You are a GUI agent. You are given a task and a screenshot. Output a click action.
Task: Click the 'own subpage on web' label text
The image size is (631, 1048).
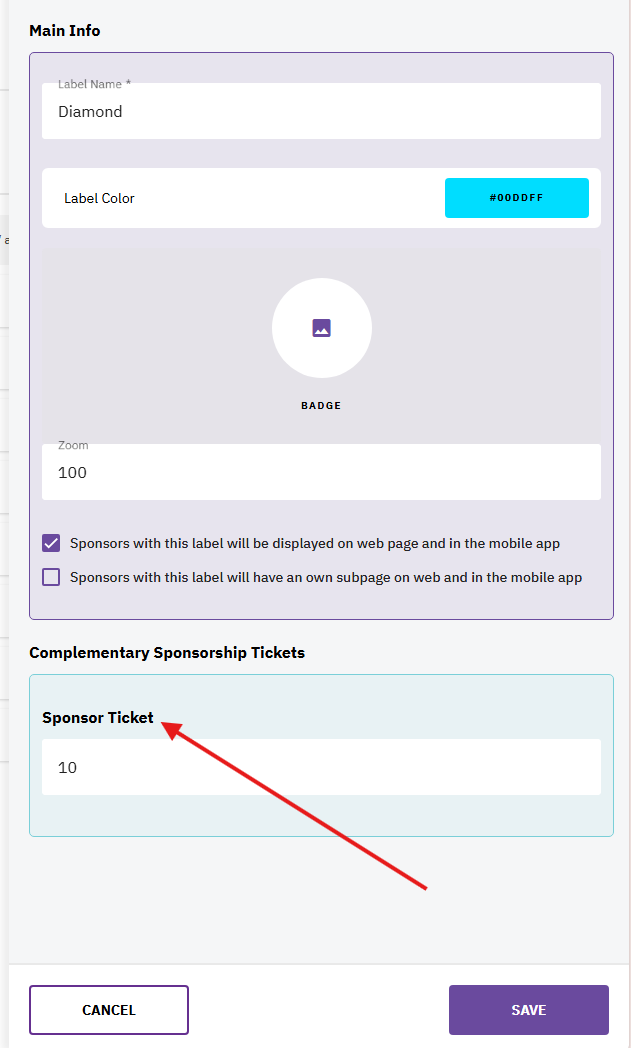tap(326, 578)
